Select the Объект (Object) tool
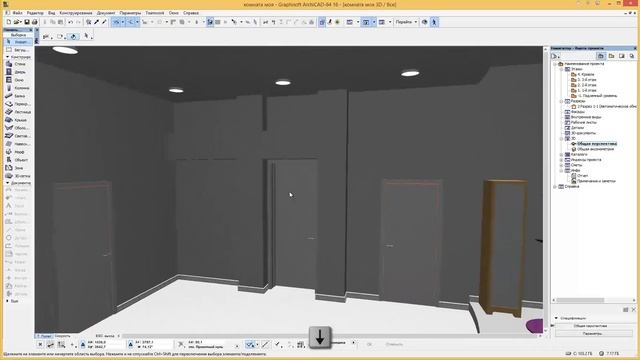The height and width of the screenshot is (360, 640). pyautogui.click(x=16, y=160)
